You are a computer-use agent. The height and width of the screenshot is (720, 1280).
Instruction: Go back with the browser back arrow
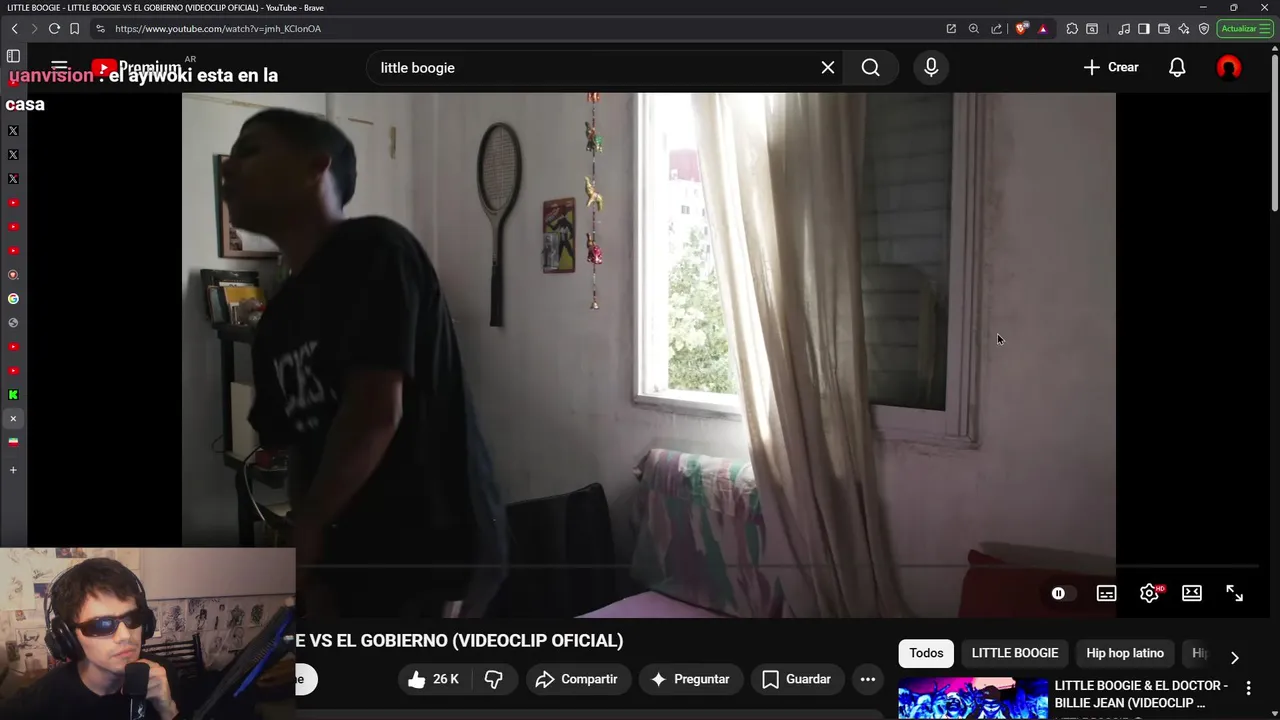(x=14, y=29)
